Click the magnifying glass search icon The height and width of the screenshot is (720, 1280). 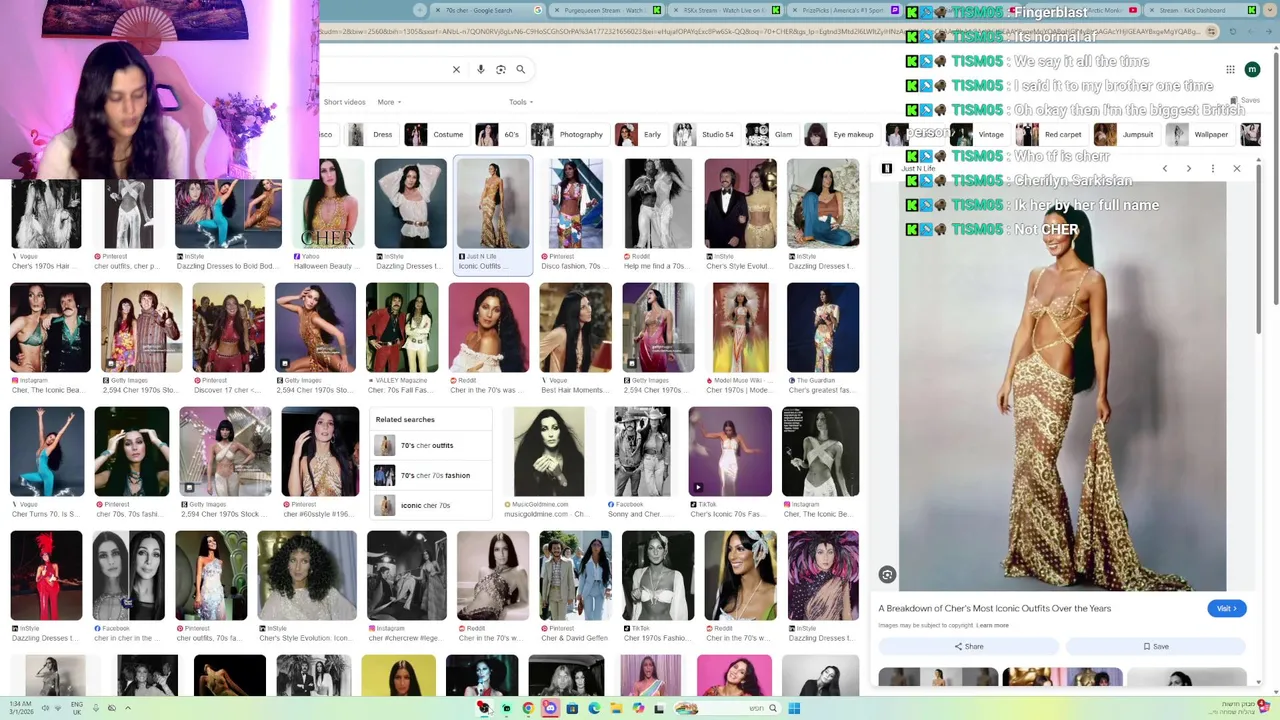click(520, 69)
